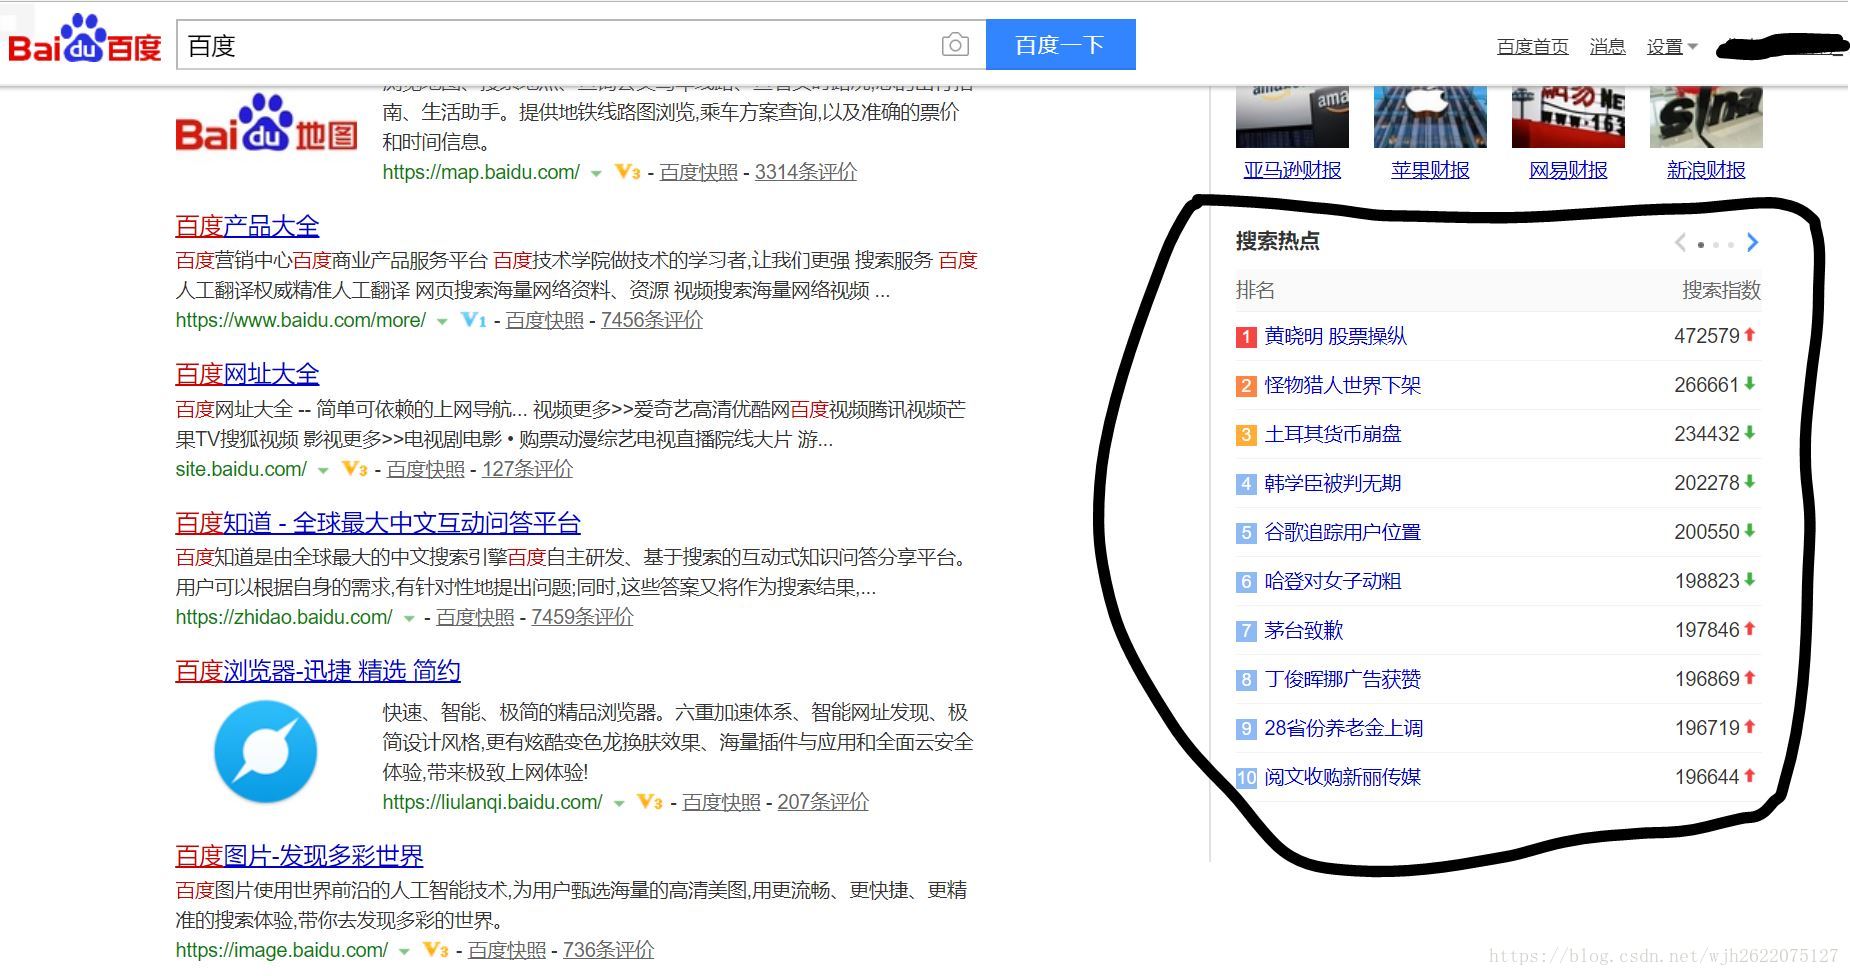This screenshot has height=976, width=1850.
Task: Go to previous page of 搜索热点
Action: [x=1681, y=242]
